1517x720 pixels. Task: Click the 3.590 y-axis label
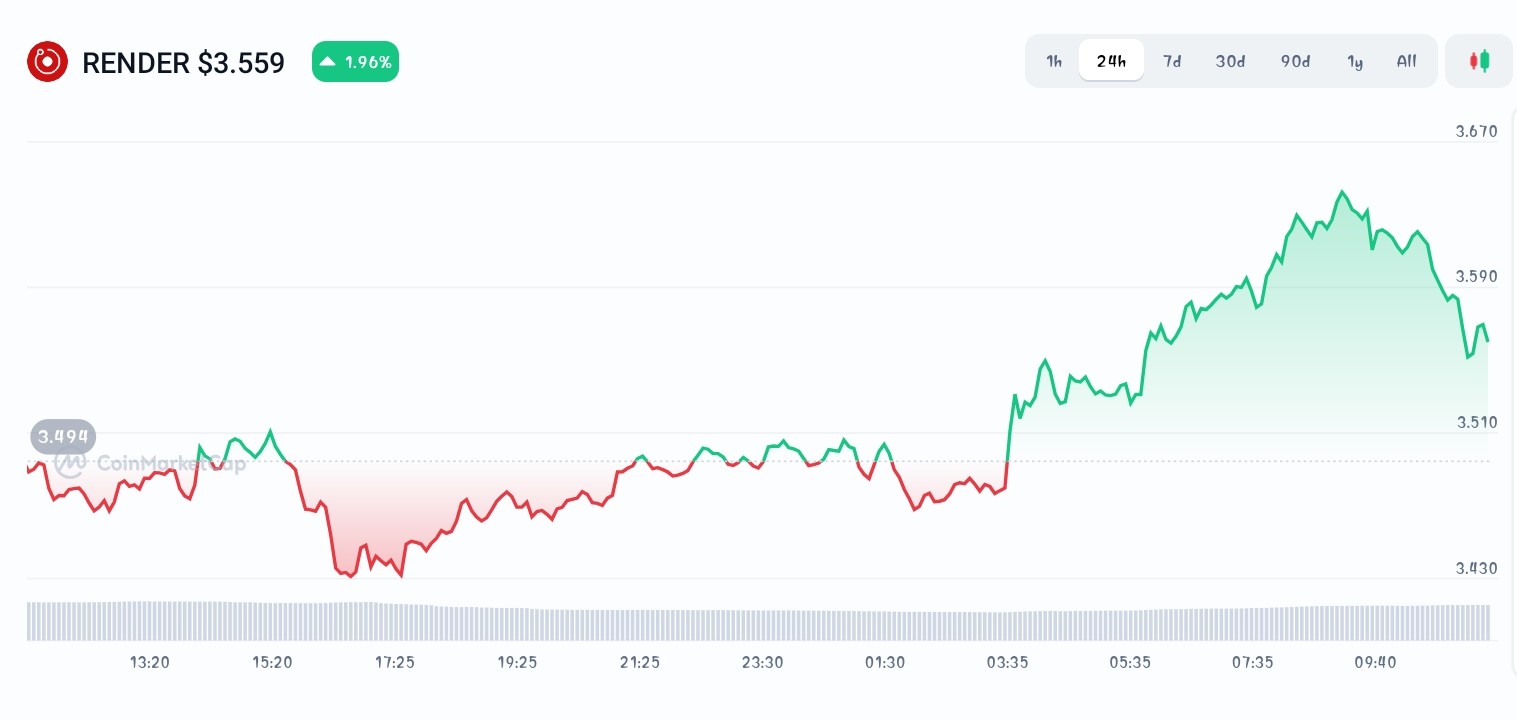(x=1476, y=276)
